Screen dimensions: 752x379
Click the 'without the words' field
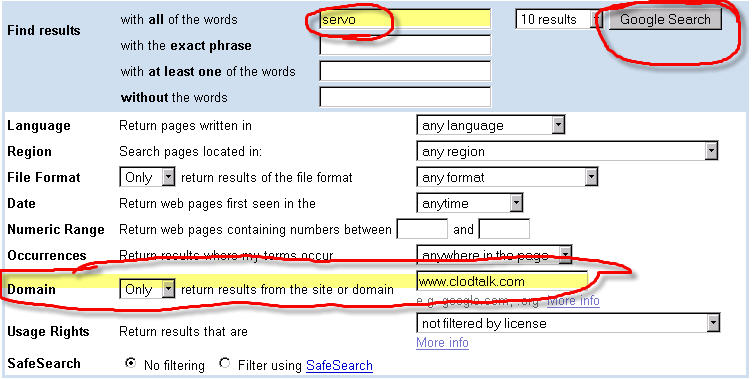(x=405, y=97)
